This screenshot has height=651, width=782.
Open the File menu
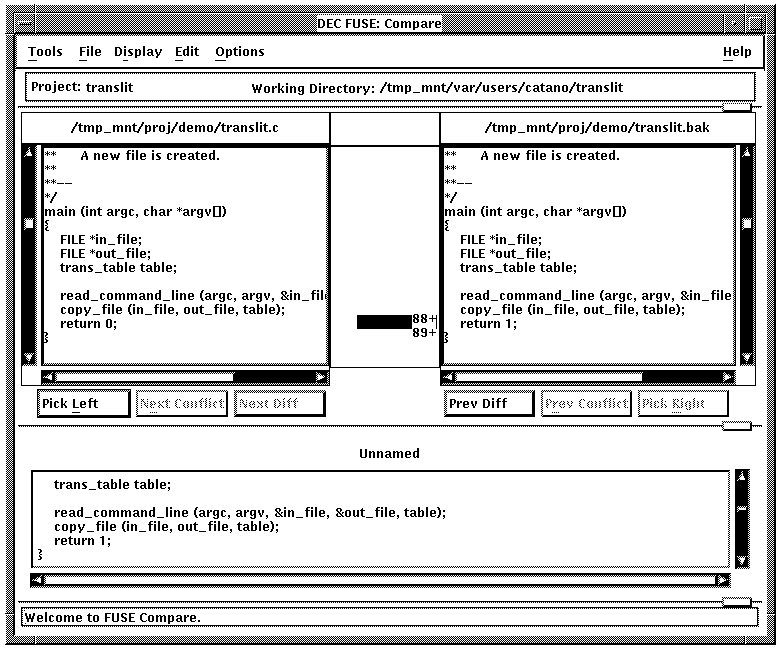coord(90,52)
